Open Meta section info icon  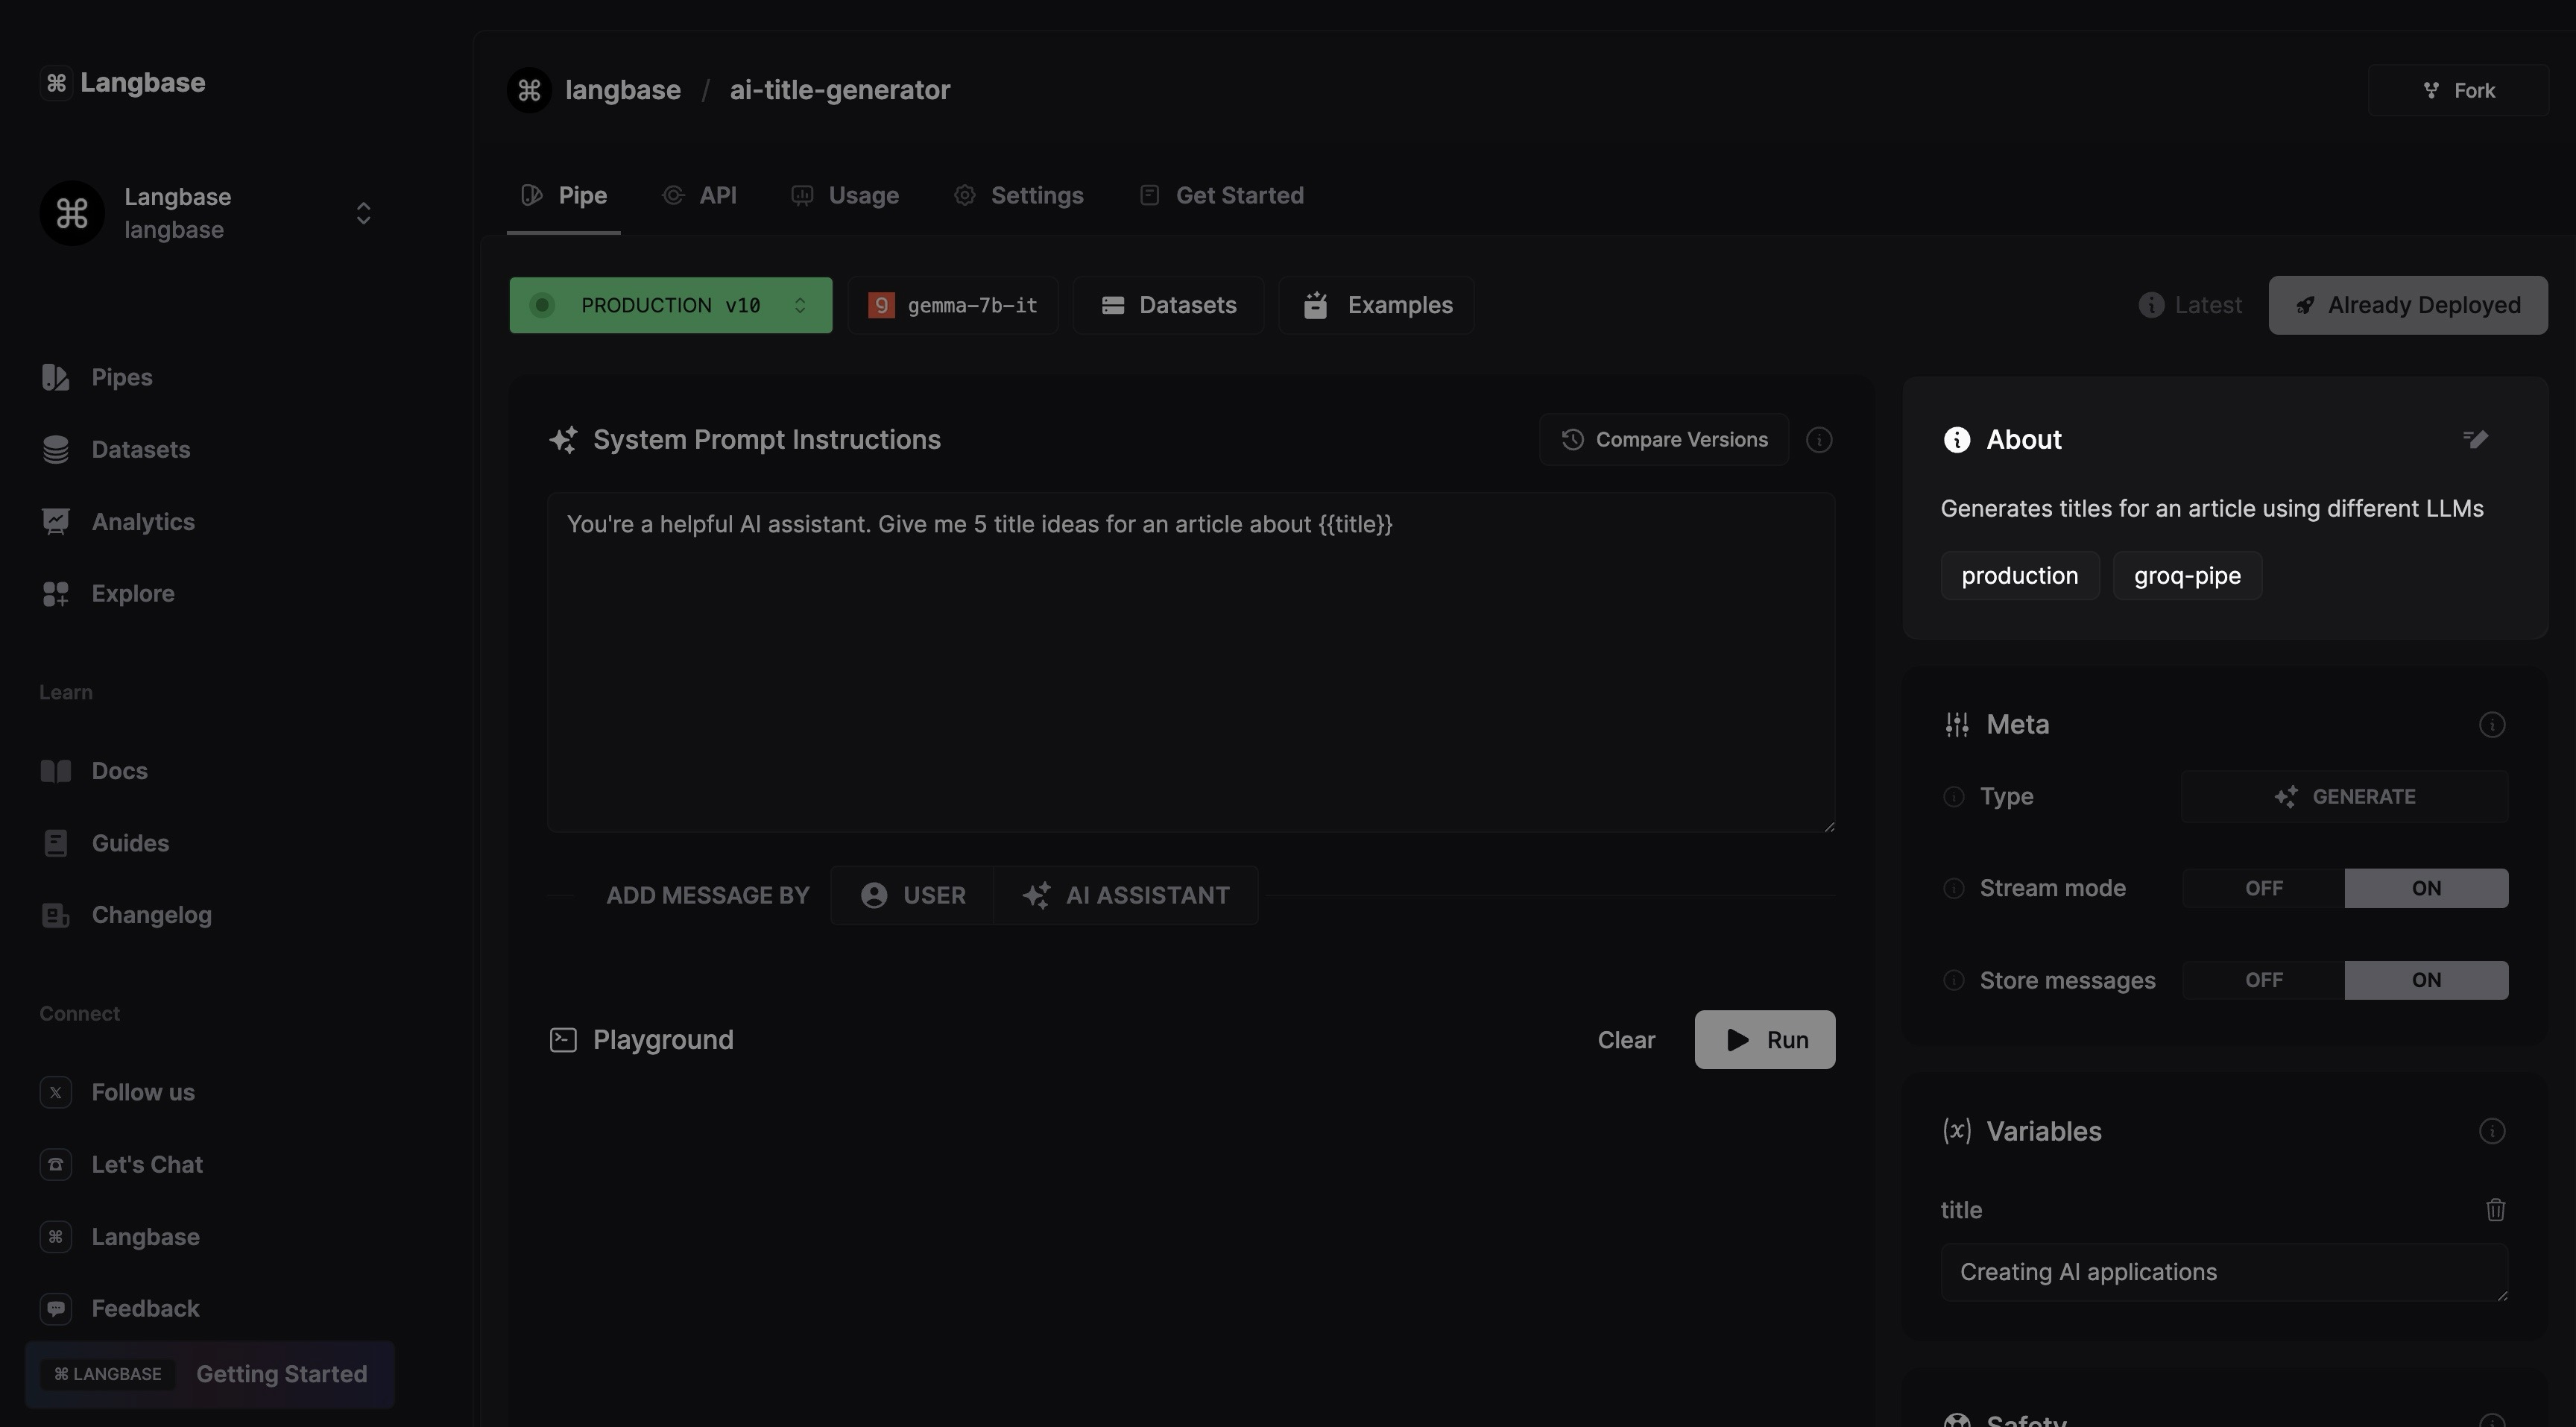pos(2491,724)
